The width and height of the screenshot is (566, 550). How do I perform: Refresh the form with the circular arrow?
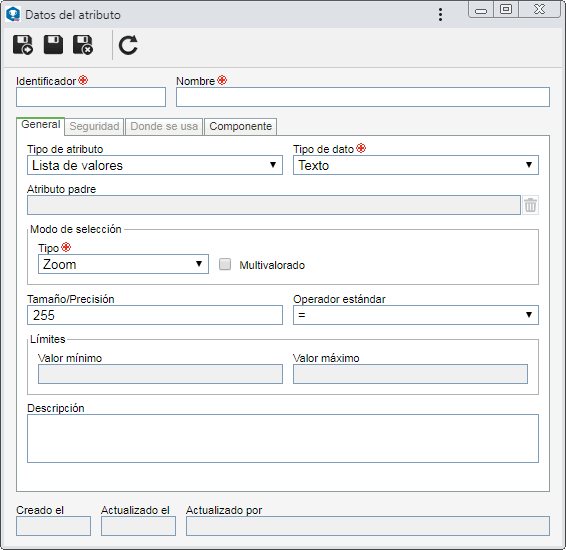[128, 45]
